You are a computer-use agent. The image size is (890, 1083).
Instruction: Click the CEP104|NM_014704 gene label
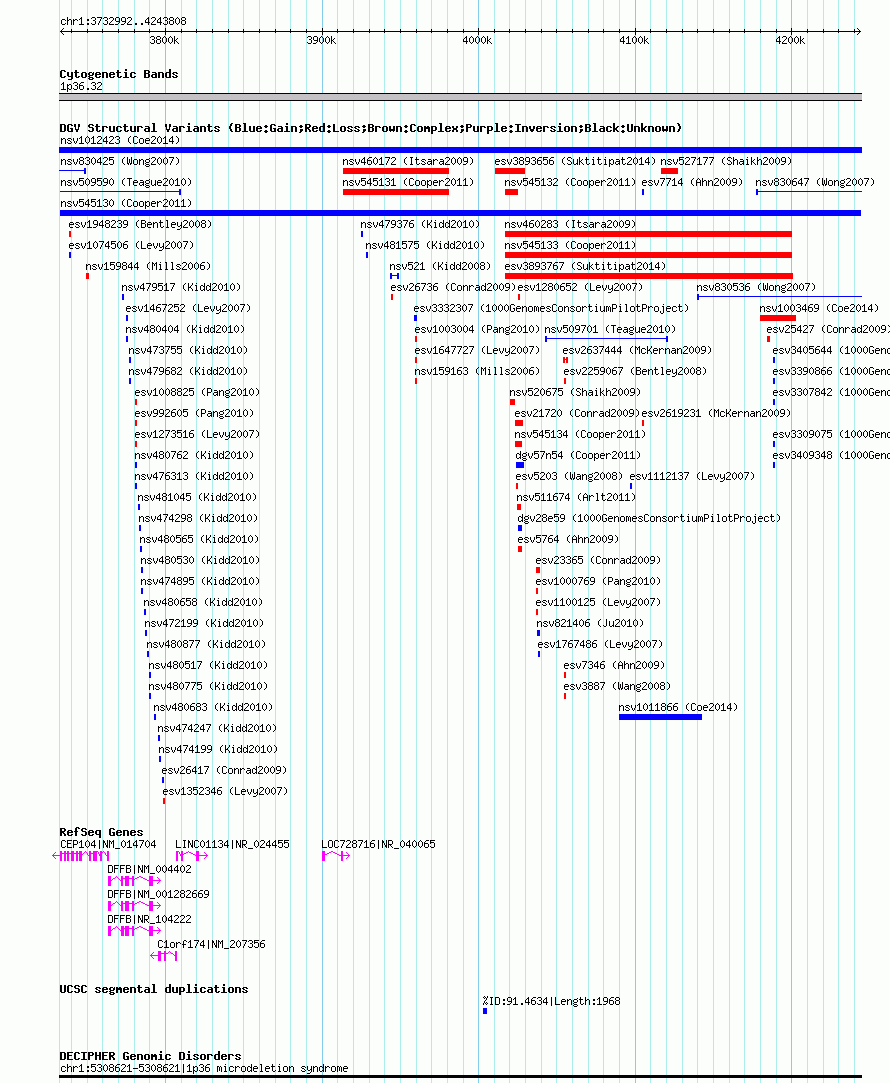pos(108,844)
